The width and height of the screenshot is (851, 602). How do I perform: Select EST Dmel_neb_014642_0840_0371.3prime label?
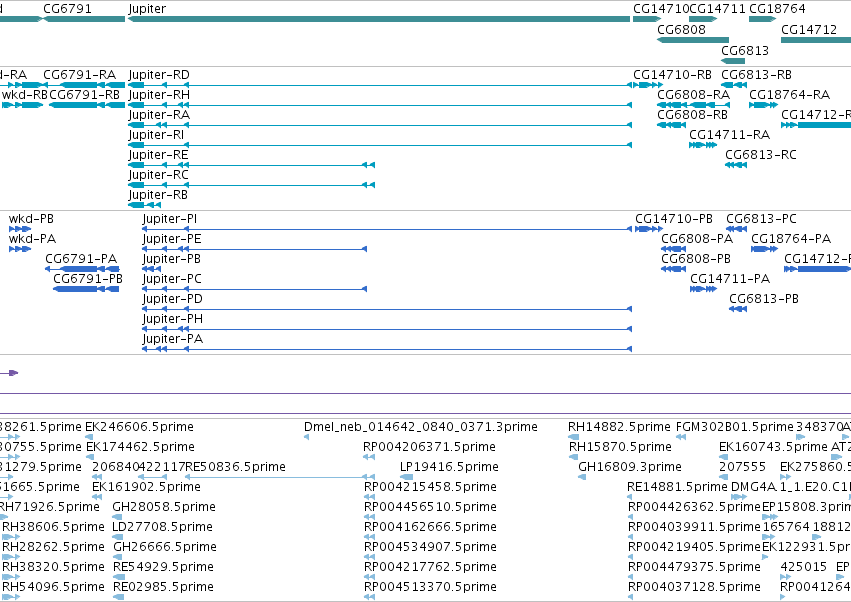click(x=421, y=427)
